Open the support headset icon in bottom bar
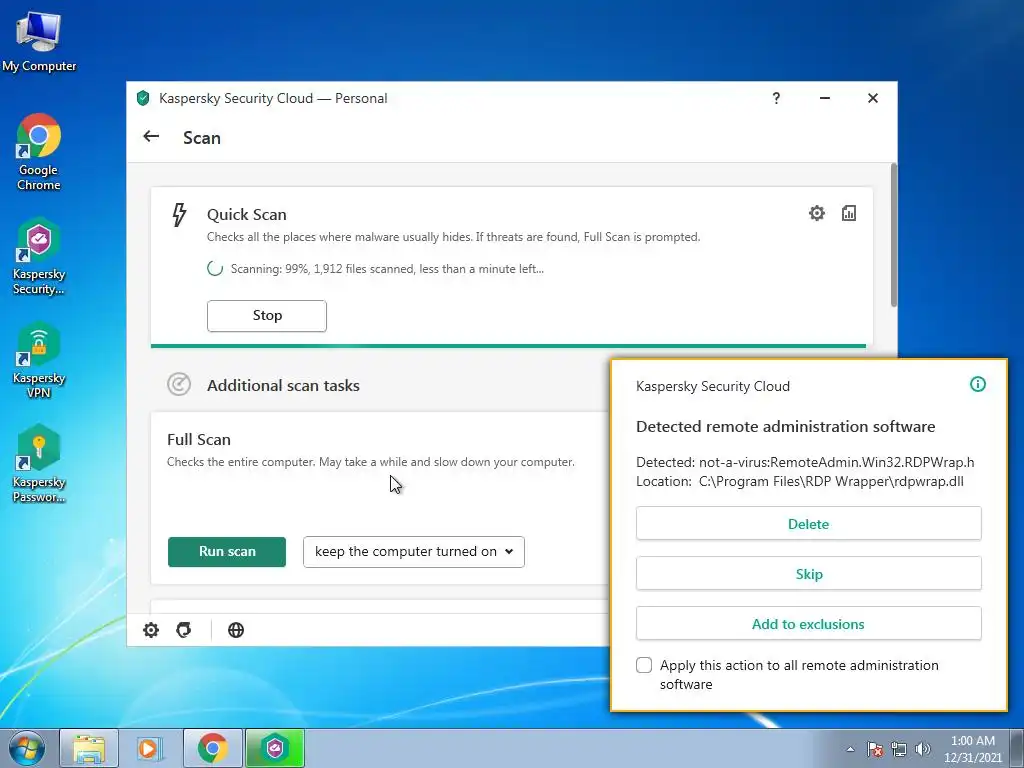Screen dimensions: 1024x768 tap(184, 630)
